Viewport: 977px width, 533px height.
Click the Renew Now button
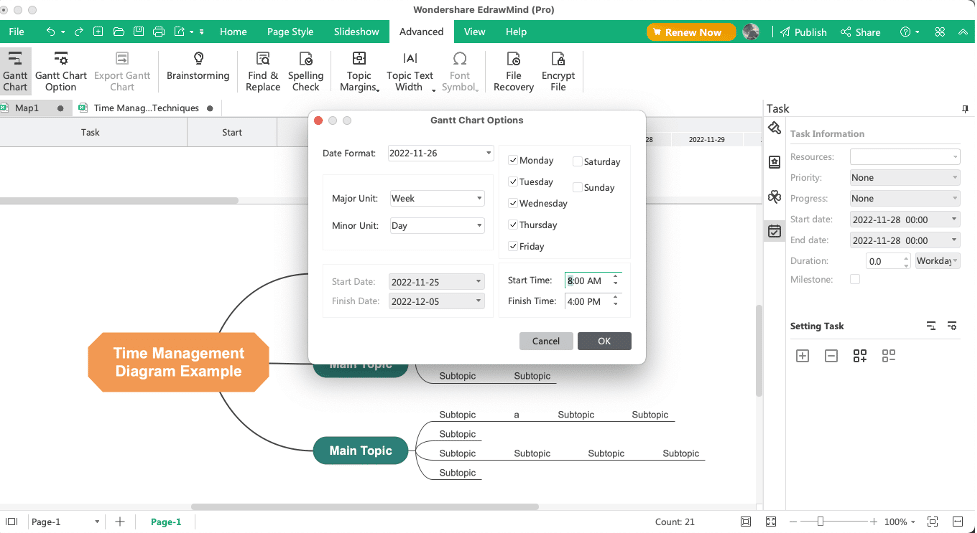tap(691, 32)
